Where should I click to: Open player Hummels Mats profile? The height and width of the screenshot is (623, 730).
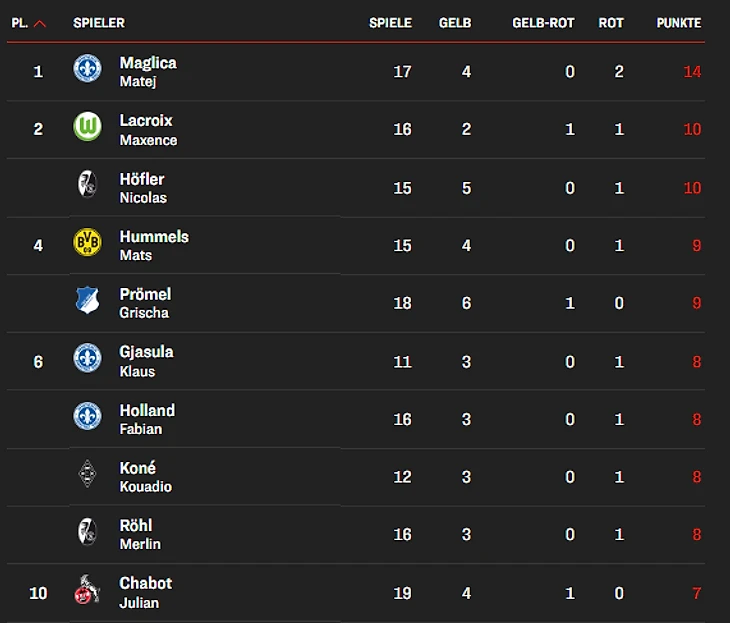click(x=153, y=245)
